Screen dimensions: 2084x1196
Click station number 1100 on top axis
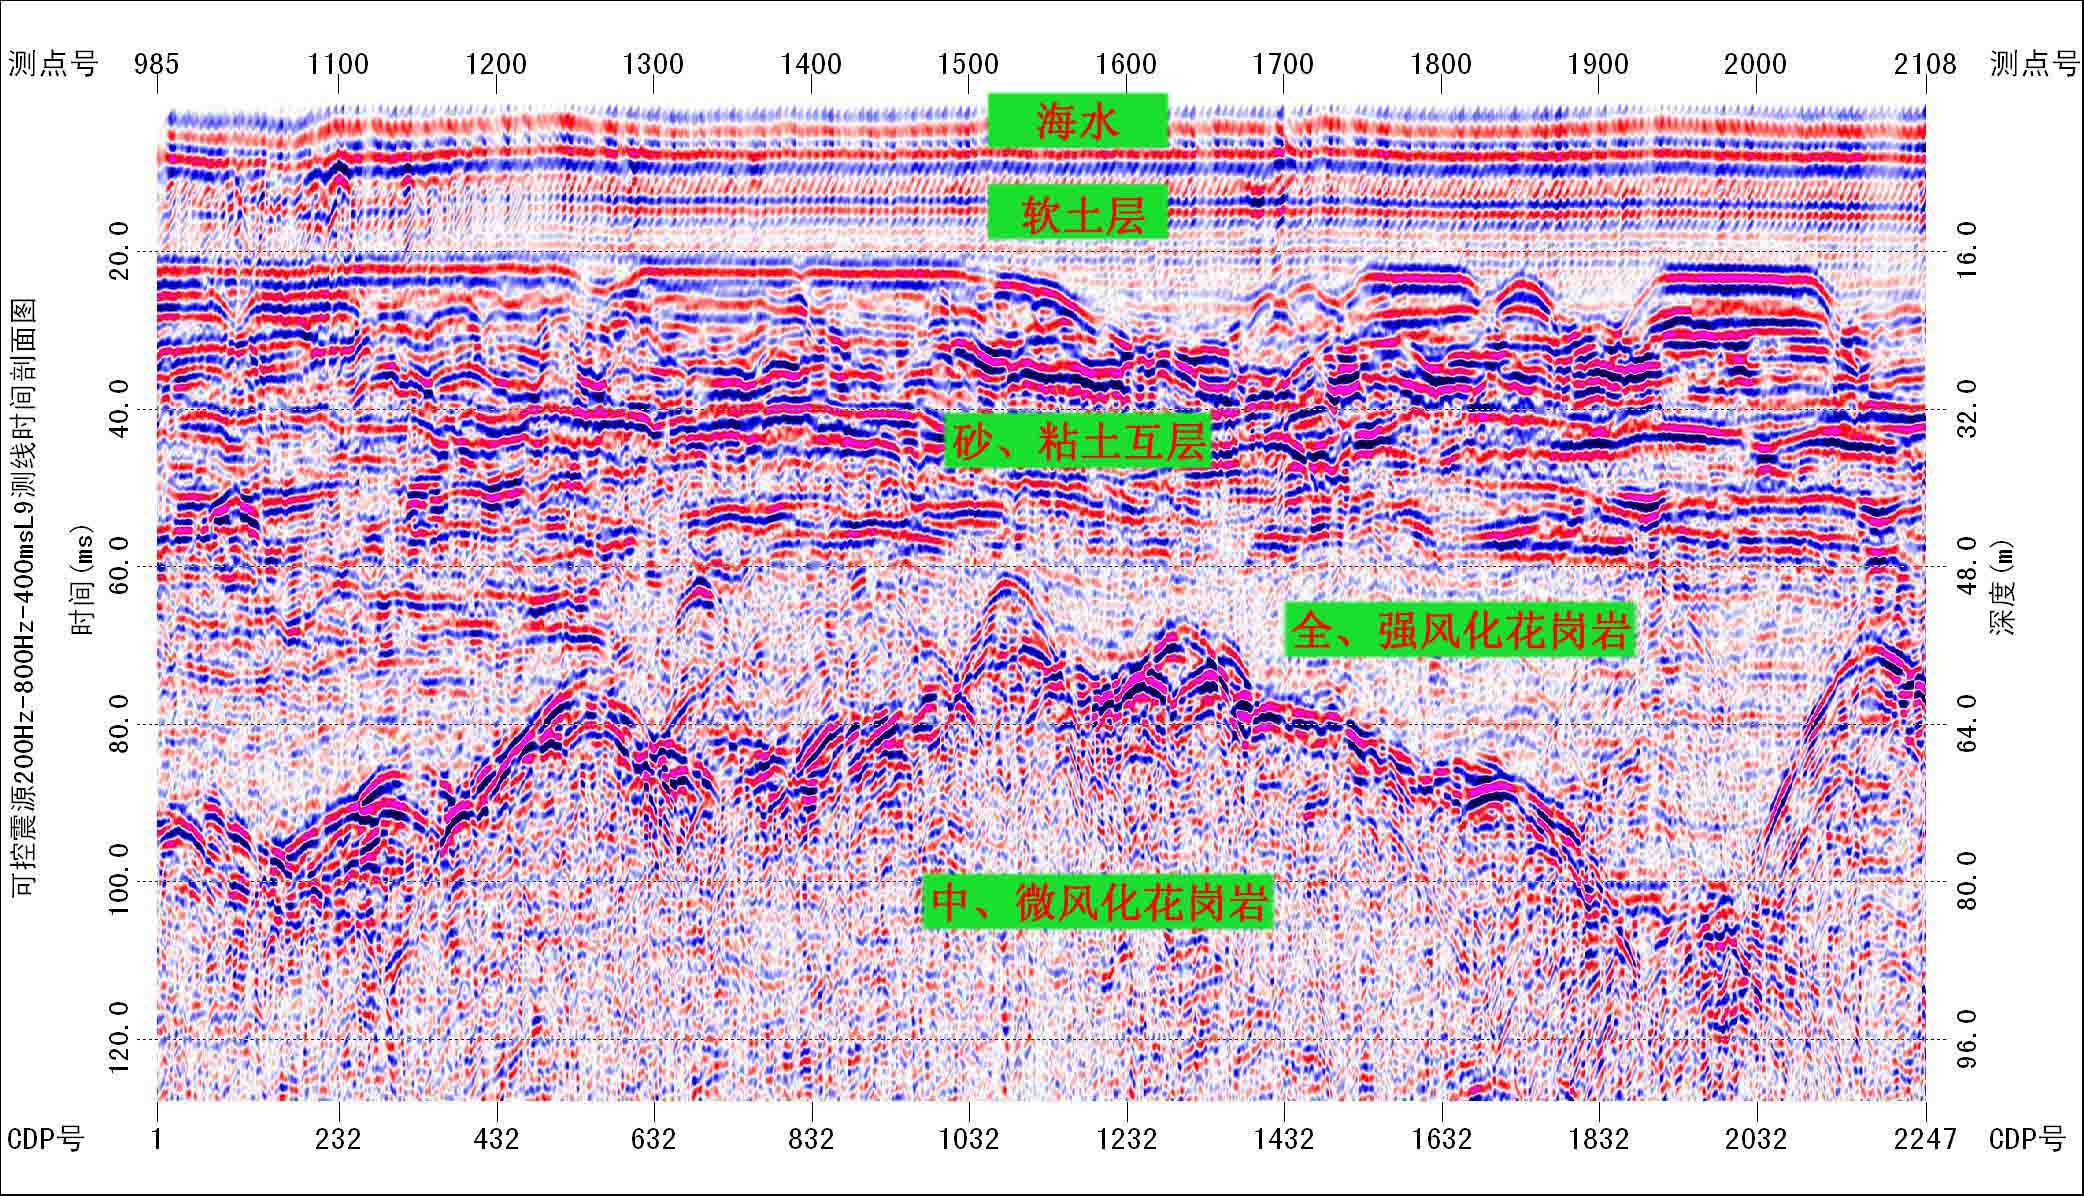338,65
